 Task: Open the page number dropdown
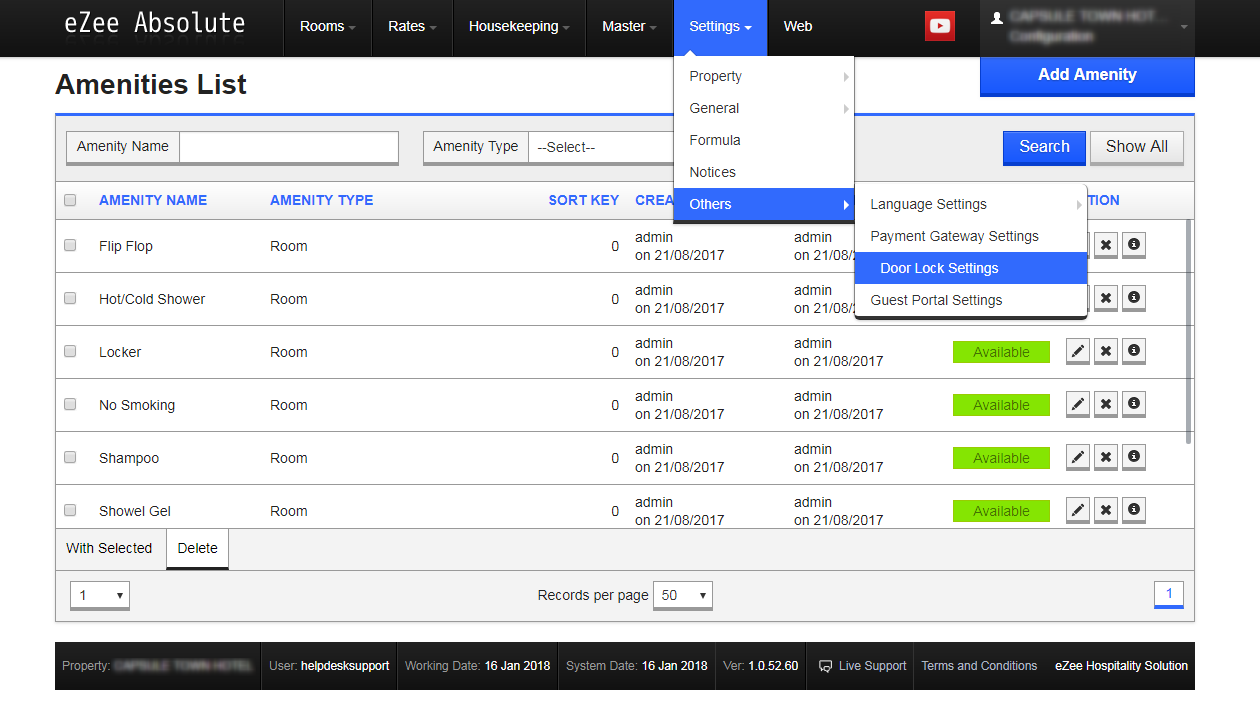[100, 595]
